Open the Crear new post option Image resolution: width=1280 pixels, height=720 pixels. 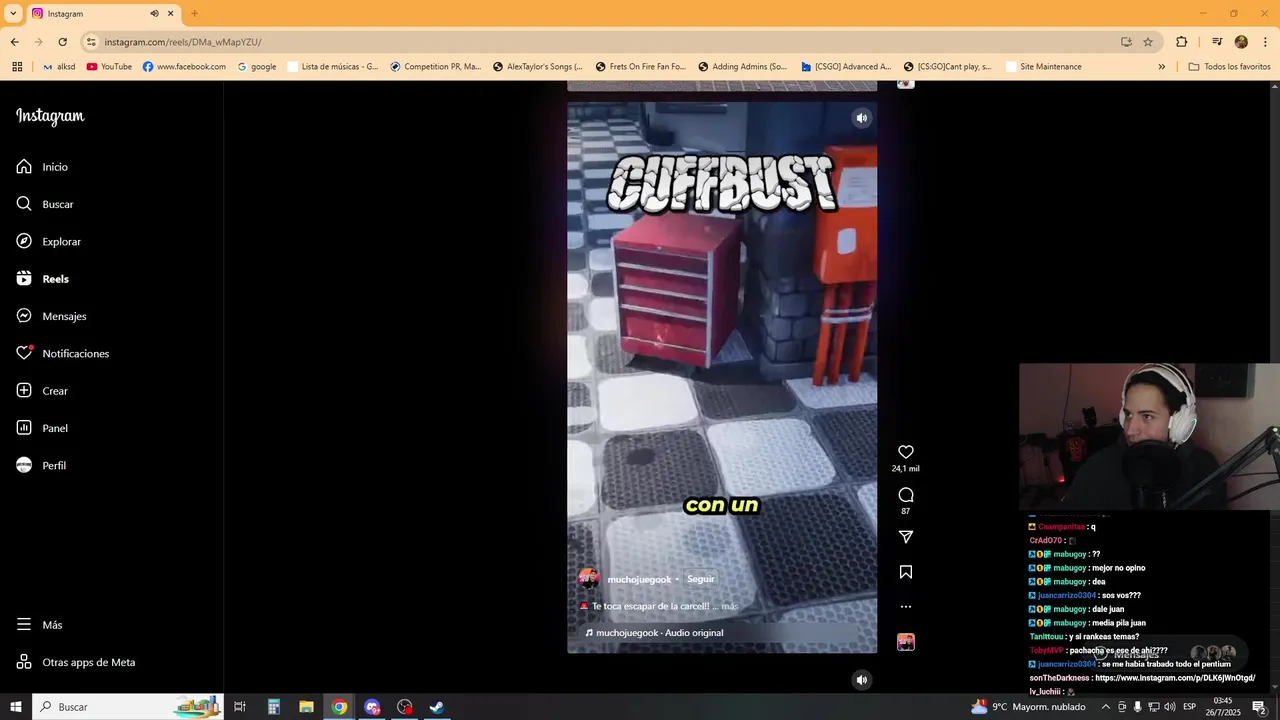click(42, 391)
